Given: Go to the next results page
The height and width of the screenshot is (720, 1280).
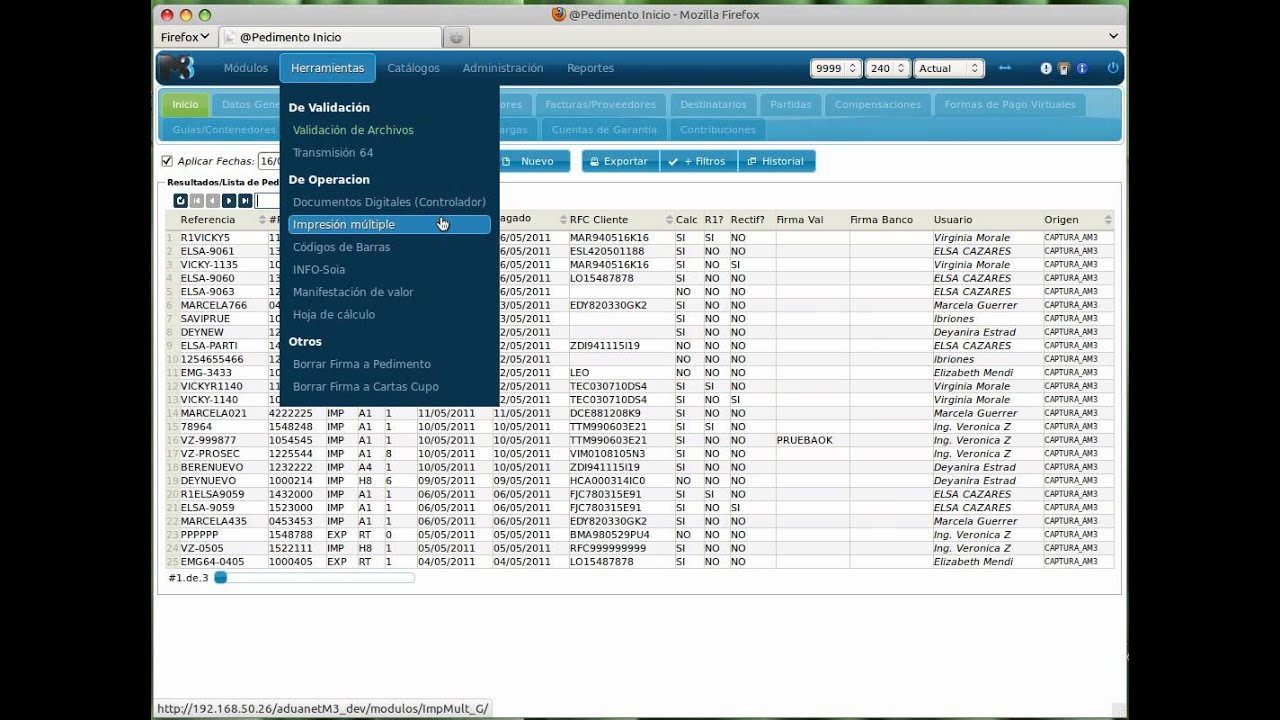Looking at the screenshot, I should (x=229, y=201).
